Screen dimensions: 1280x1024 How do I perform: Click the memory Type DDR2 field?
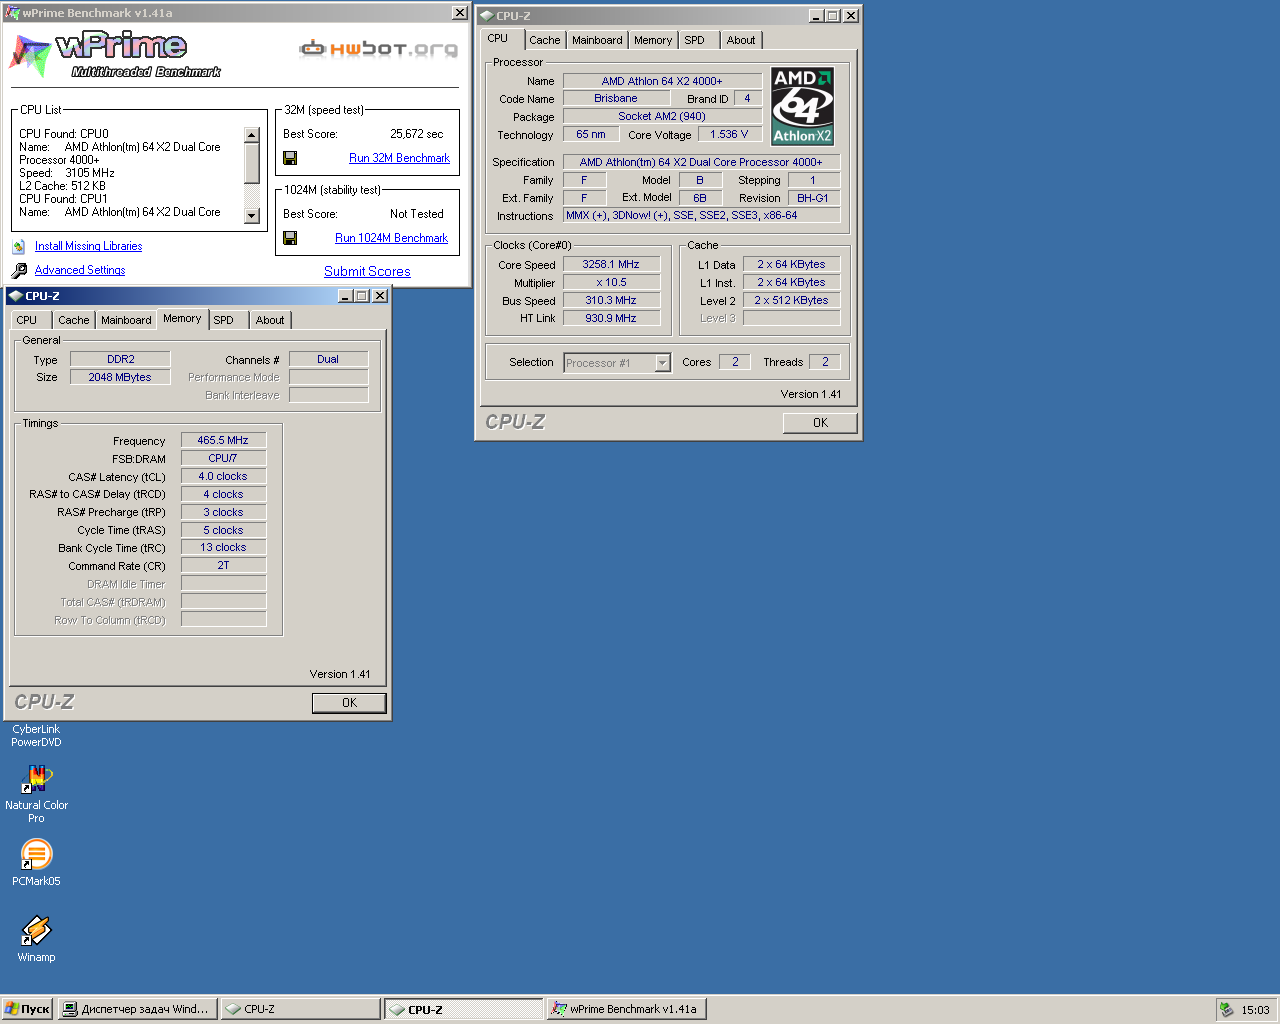point(120,360)
